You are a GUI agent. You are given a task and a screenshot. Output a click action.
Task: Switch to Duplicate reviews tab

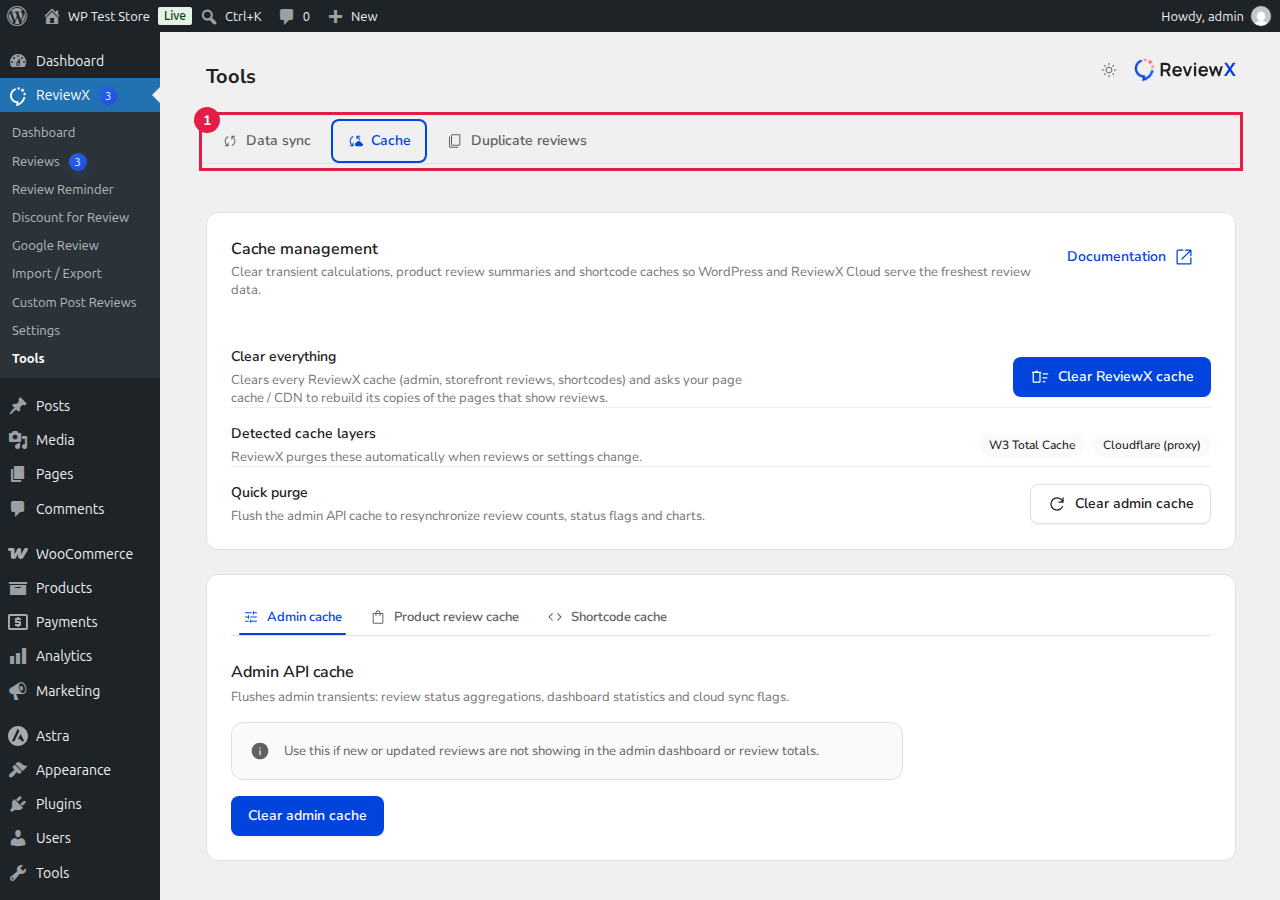tap(517, 141)
